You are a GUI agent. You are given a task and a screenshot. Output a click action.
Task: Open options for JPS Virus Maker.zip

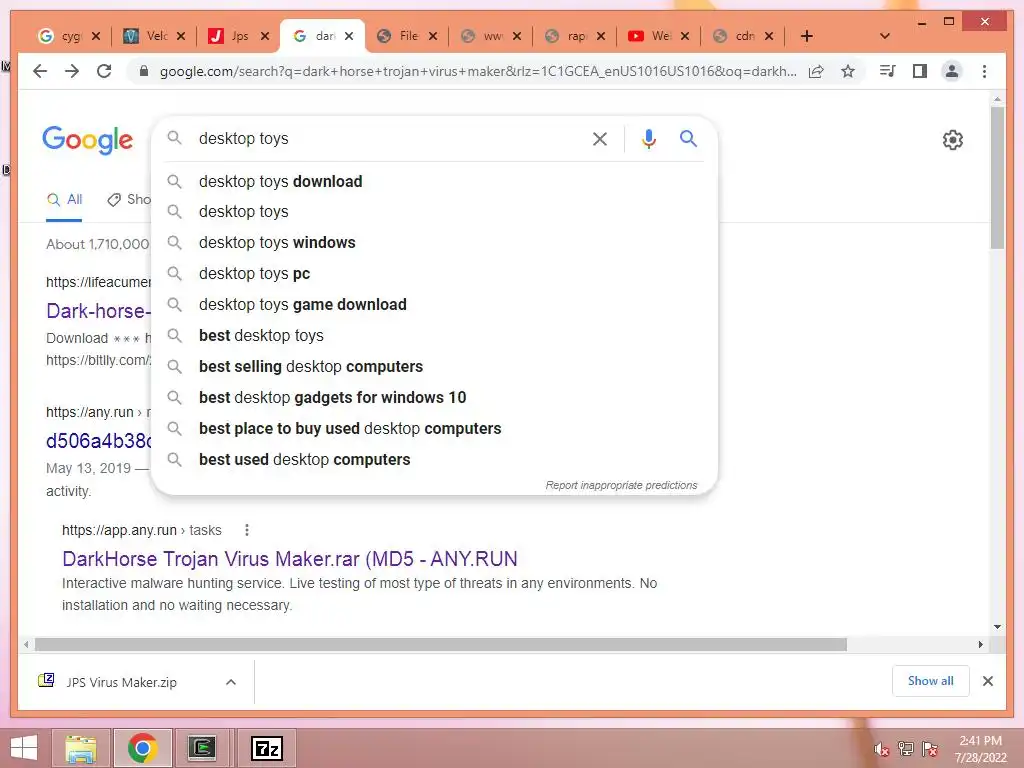coord(231,682)
